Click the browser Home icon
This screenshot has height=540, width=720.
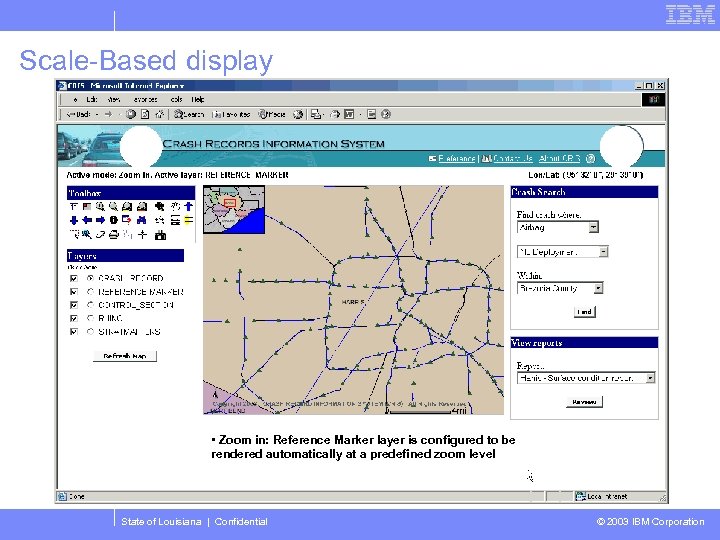click(x=160, y=114)
